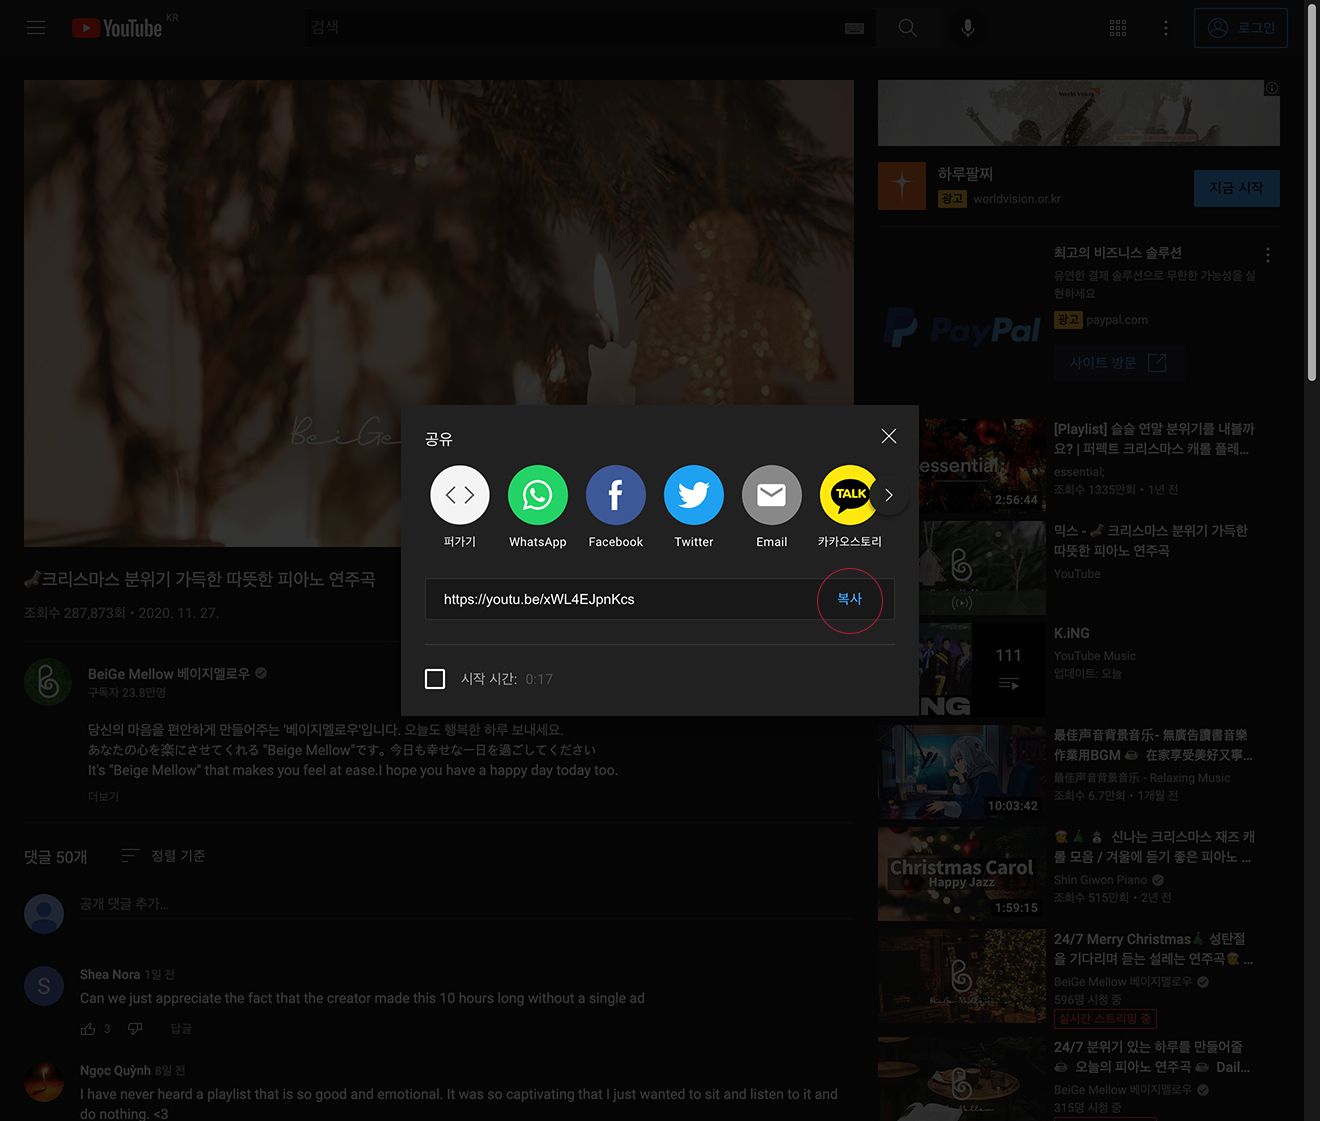
Task: Open the 하루팔찌 ad title
Action: tap(965, 174)
